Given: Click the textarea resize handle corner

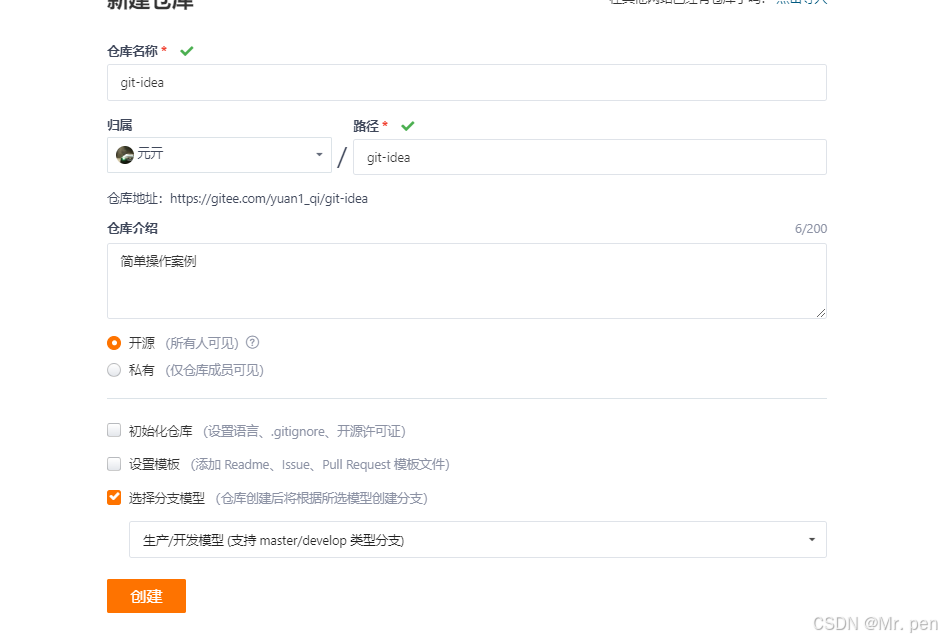Looking at the screenshot, I should tap(821, 313).
